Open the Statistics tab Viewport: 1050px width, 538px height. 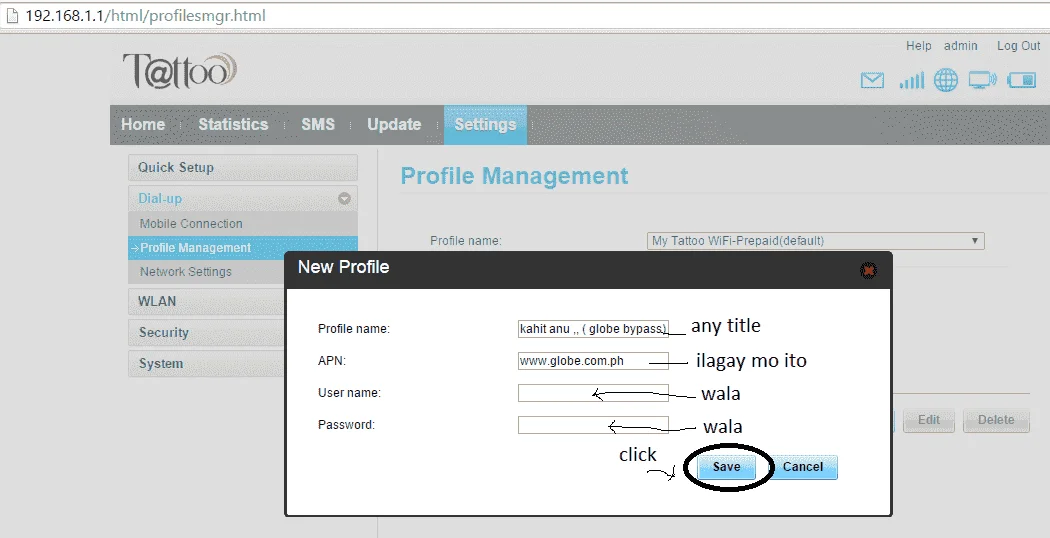233,125
